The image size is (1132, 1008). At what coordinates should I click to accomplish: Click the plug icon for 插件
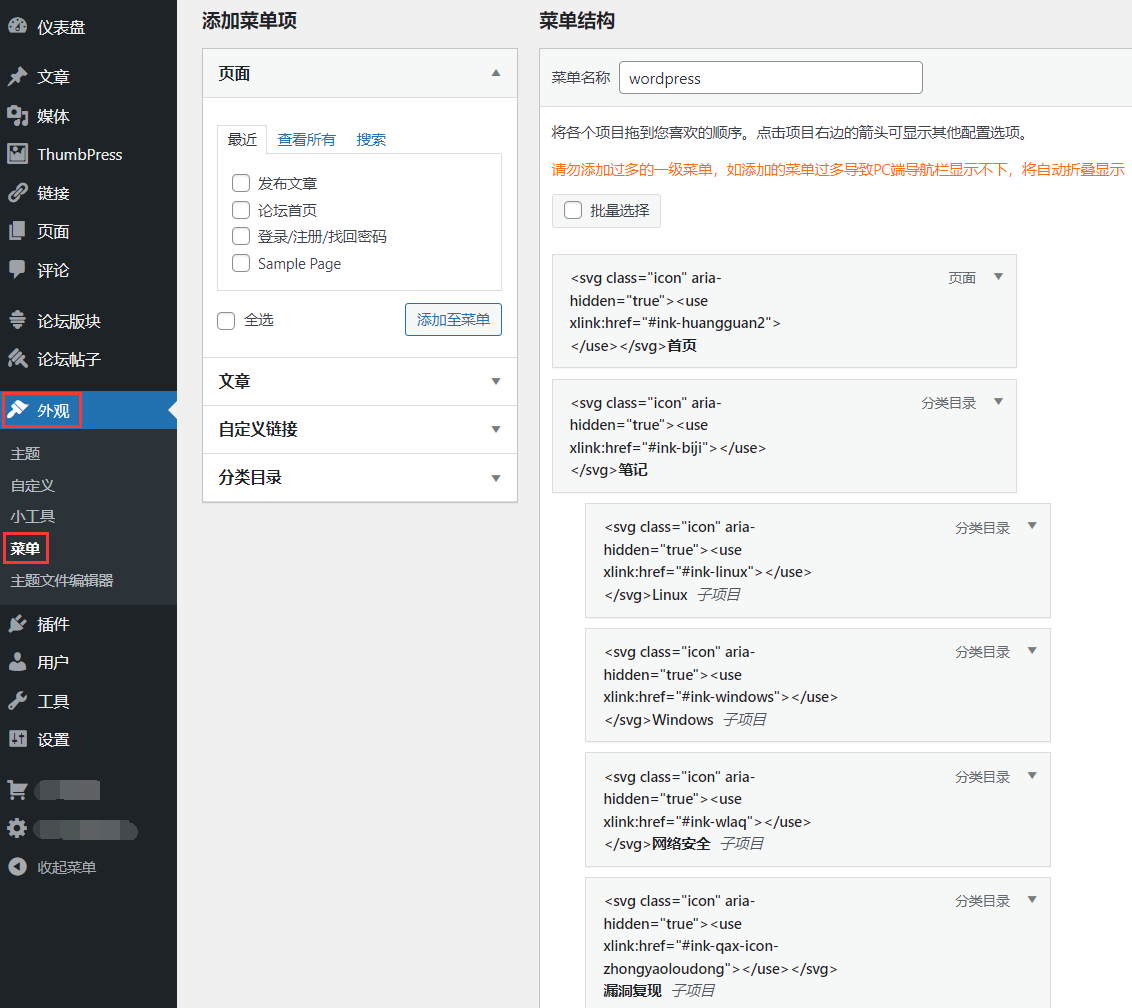(17, 624)
